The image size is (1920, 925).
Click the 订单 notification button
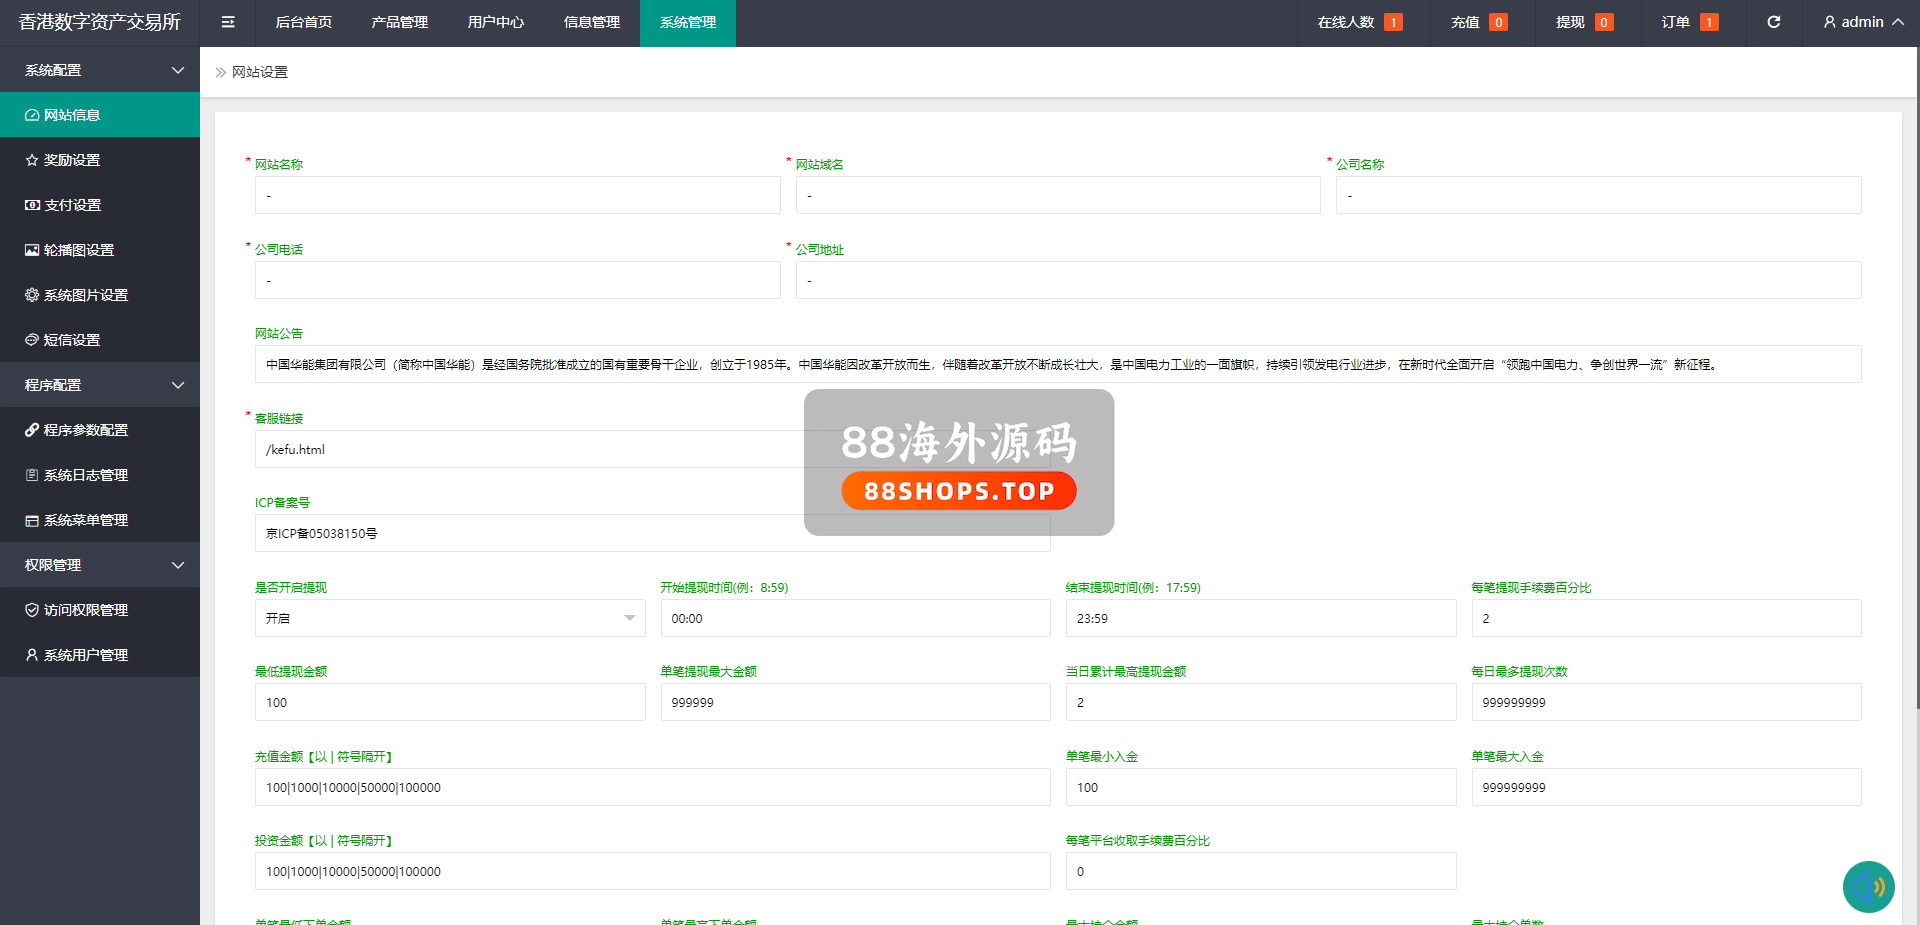click(1689, 22)
